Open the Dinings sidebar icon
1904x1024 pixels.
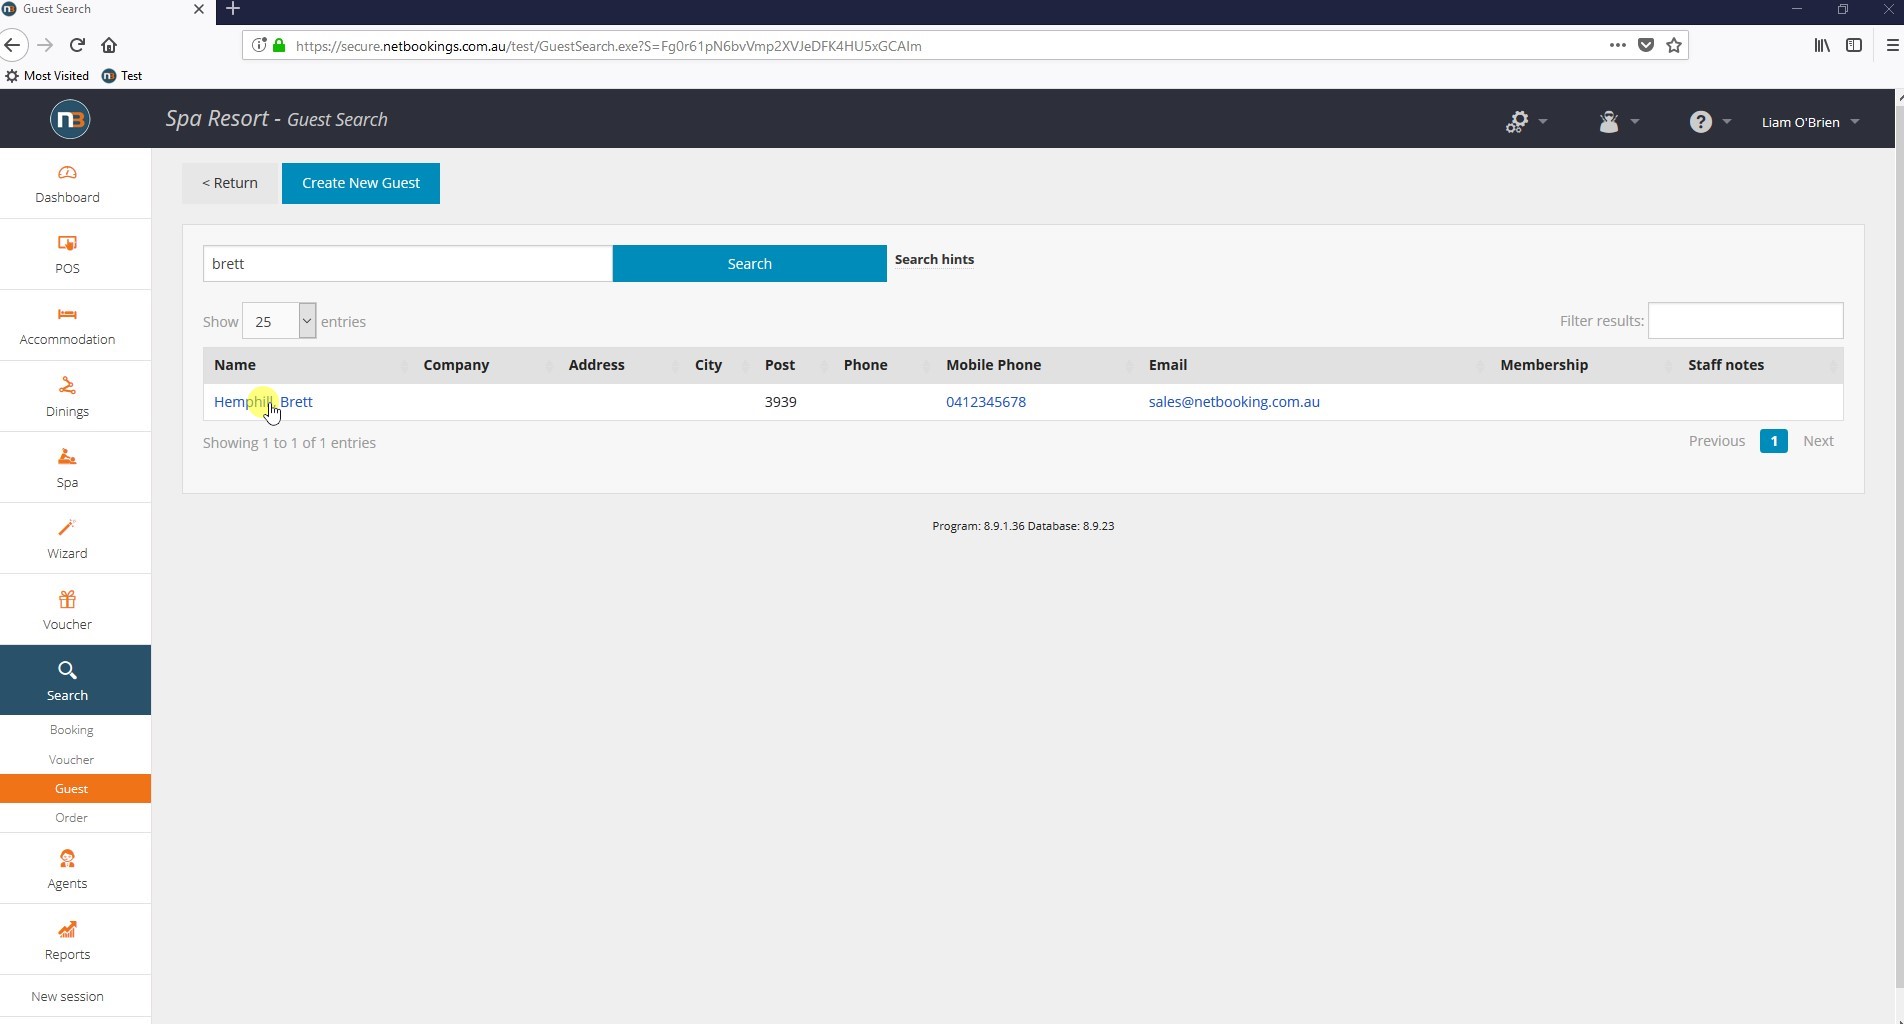67,386
